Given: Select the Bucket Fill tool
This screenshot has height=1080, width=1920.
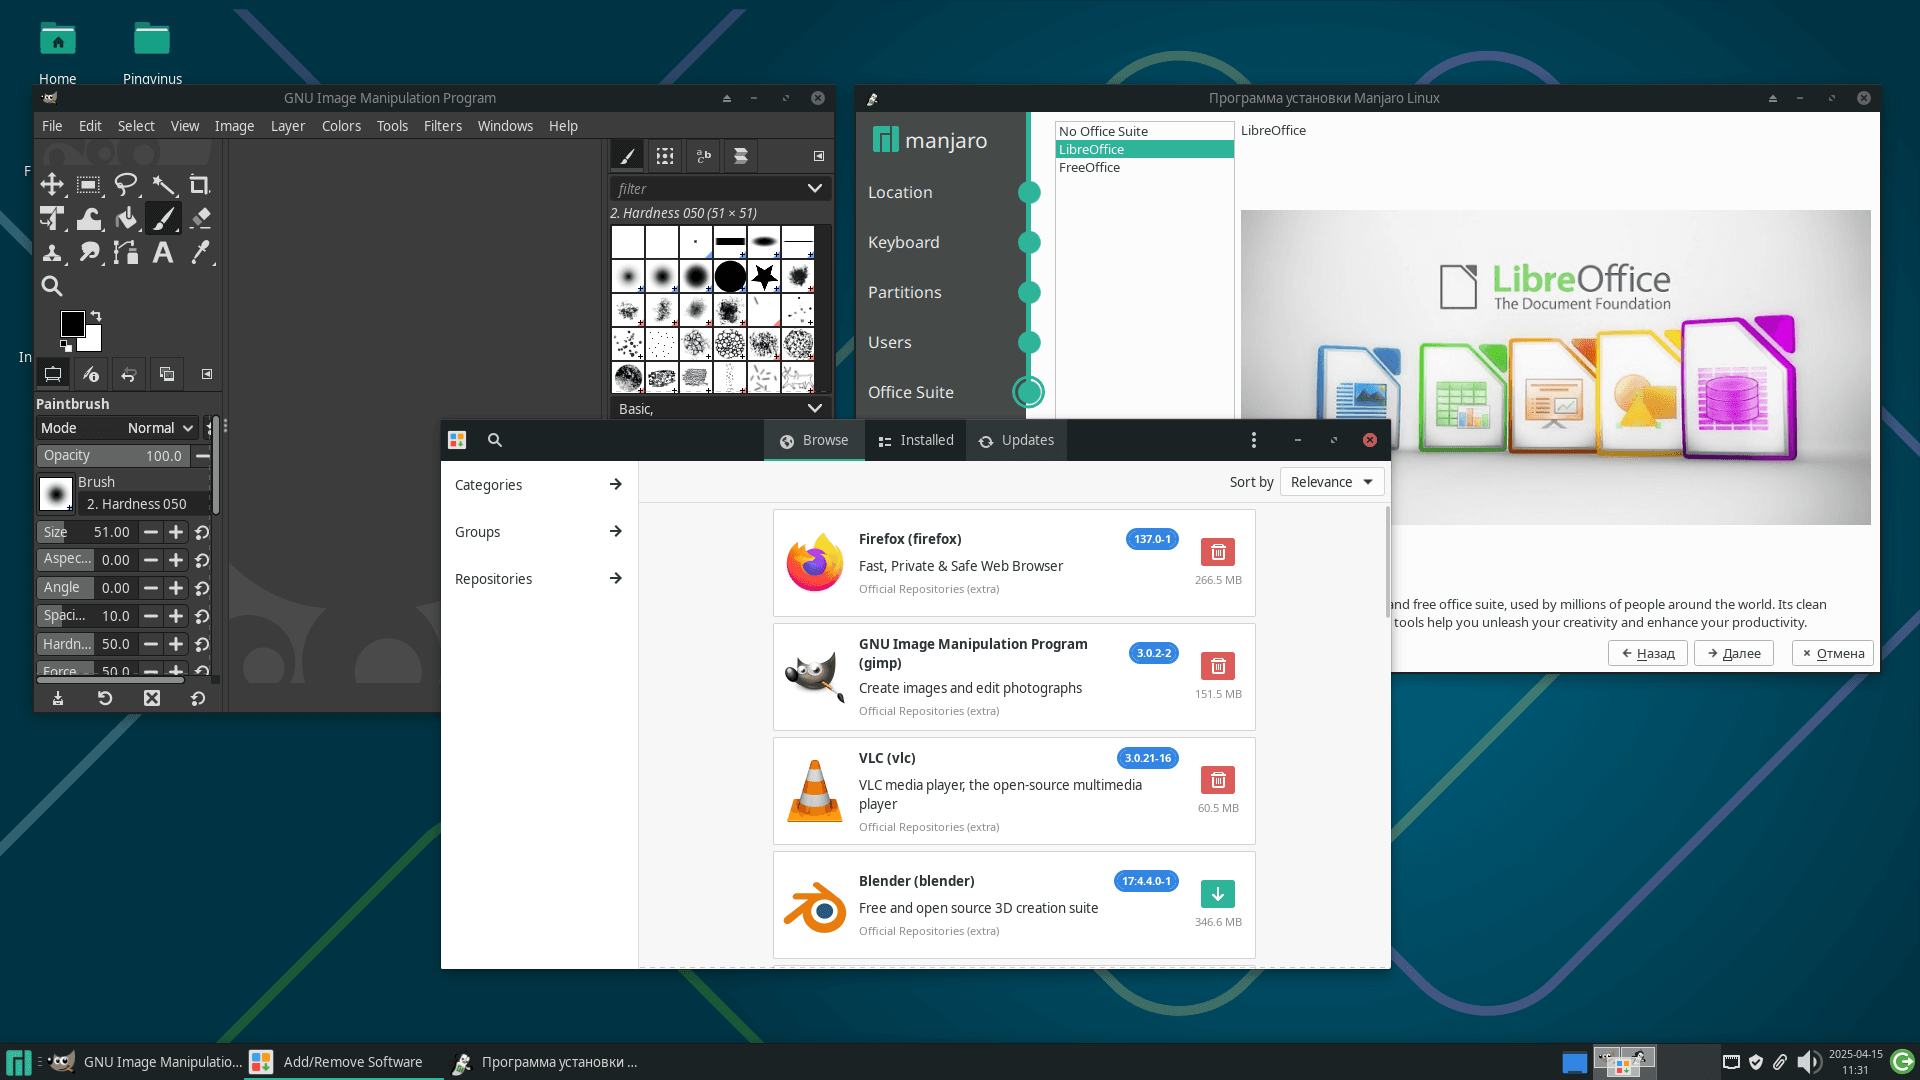Looking at the screenshot, I should pos(126,218).
